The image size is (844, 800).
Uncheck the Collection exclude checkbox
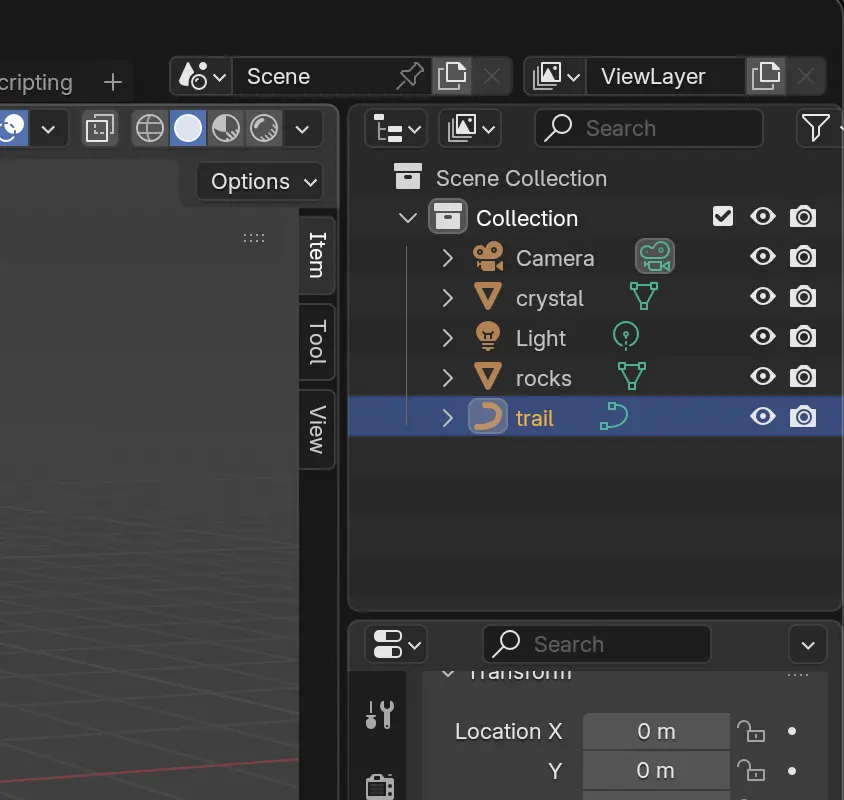tap(723, 217)
